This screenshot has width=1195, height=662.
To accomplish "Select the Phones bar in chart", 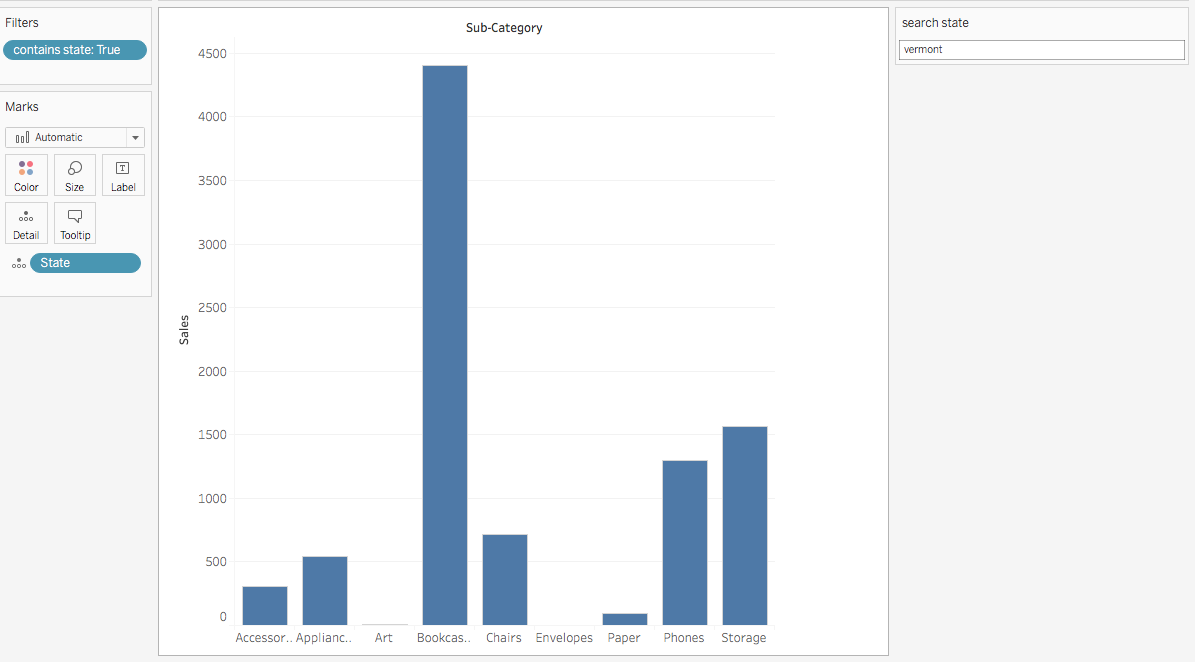I will pyautogui.click(x=684, y=542).
